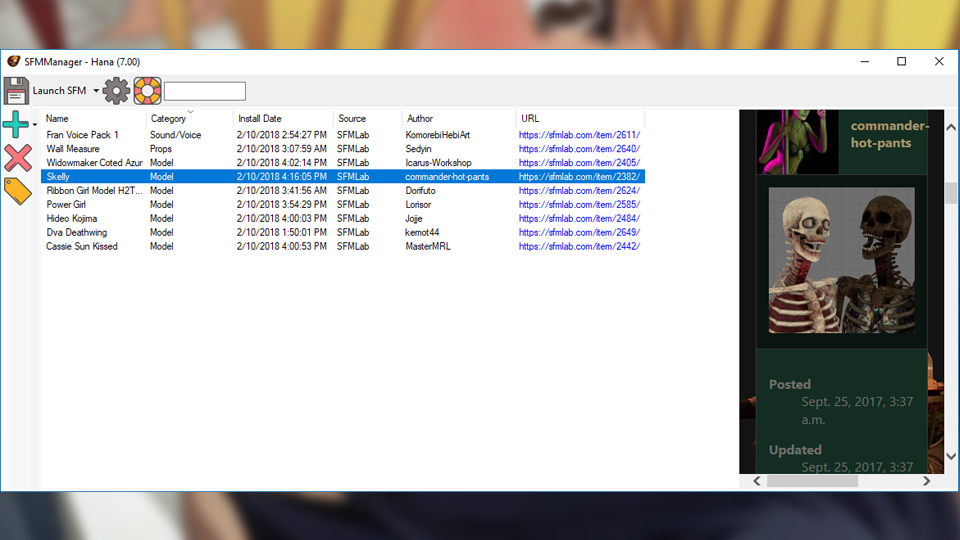
Task: Click the green plus add icon
Action: pos(15,124)
